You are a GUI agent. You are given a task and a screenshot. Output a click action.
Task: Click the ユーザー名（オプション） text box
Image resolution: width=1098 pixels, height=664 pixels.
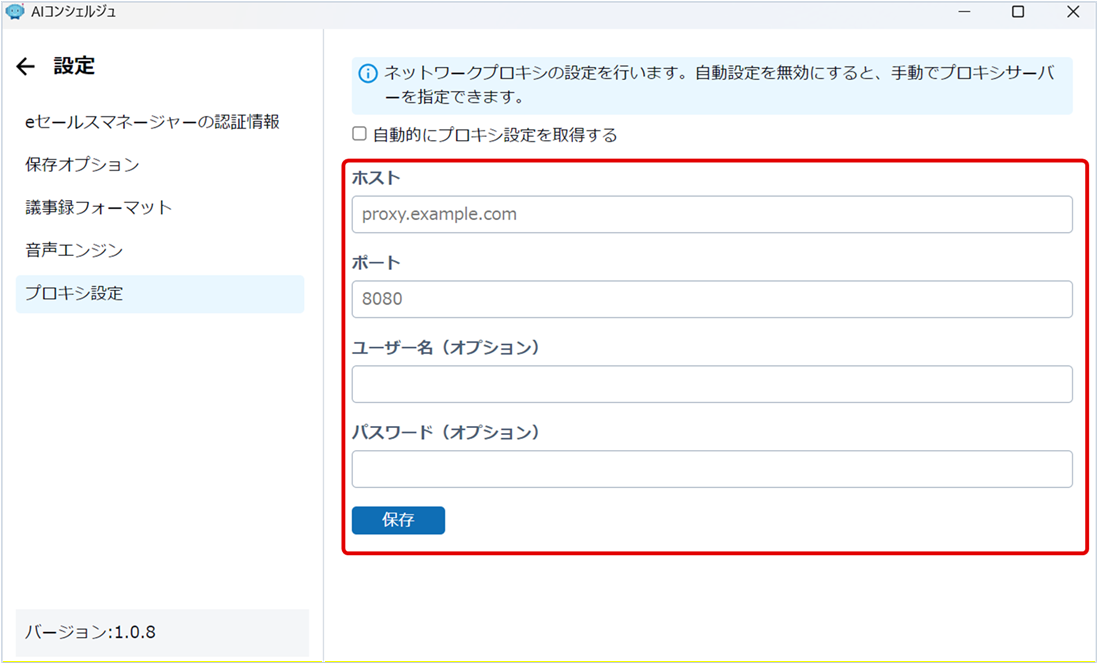point(711,384)
